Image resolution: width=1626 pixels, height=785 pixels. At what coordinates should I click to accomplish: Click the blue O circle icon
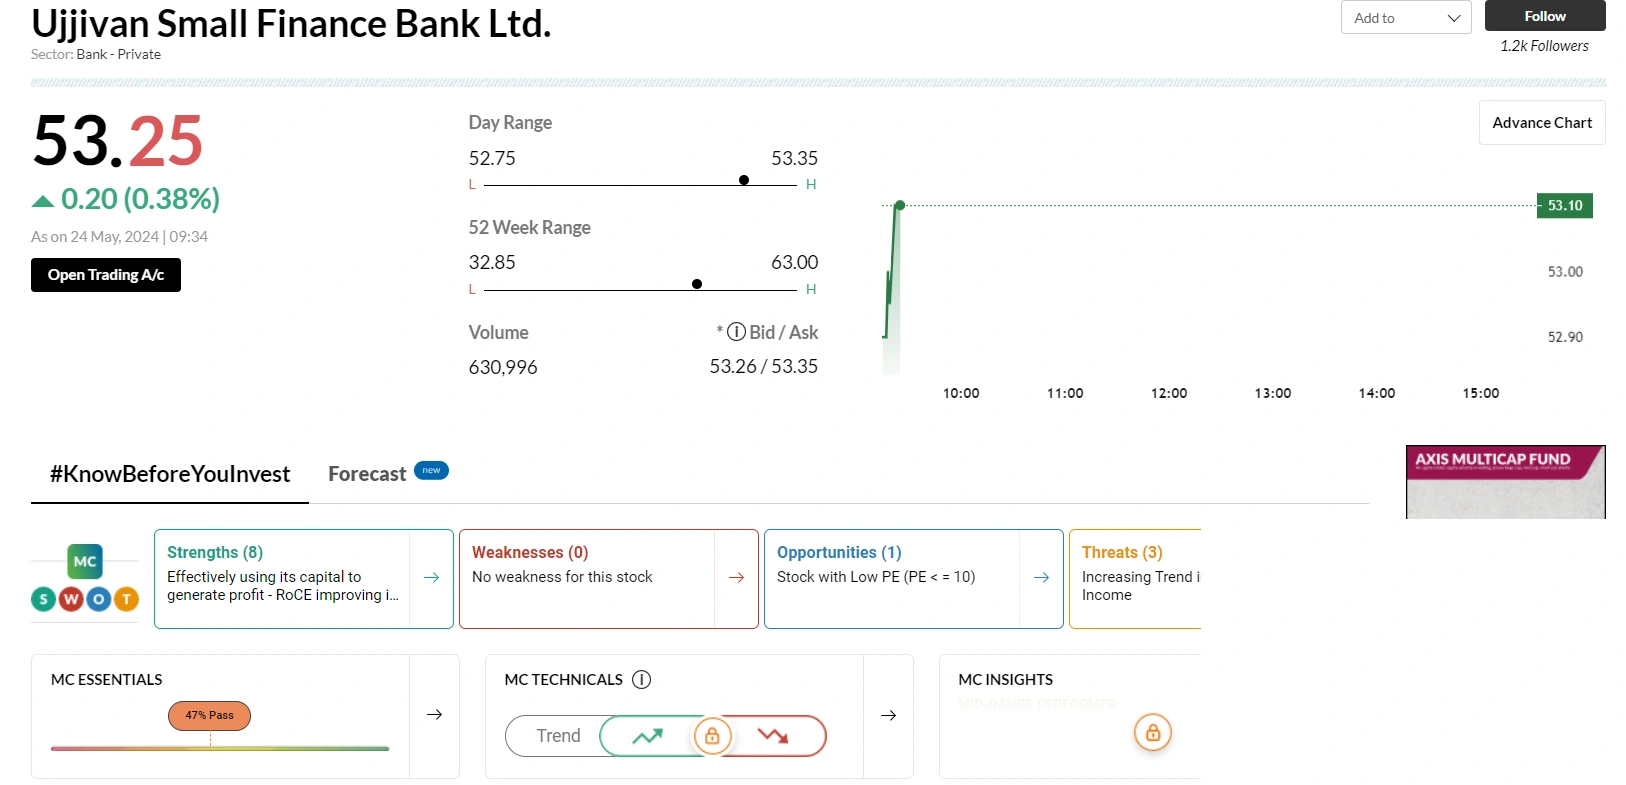point(98,599)
